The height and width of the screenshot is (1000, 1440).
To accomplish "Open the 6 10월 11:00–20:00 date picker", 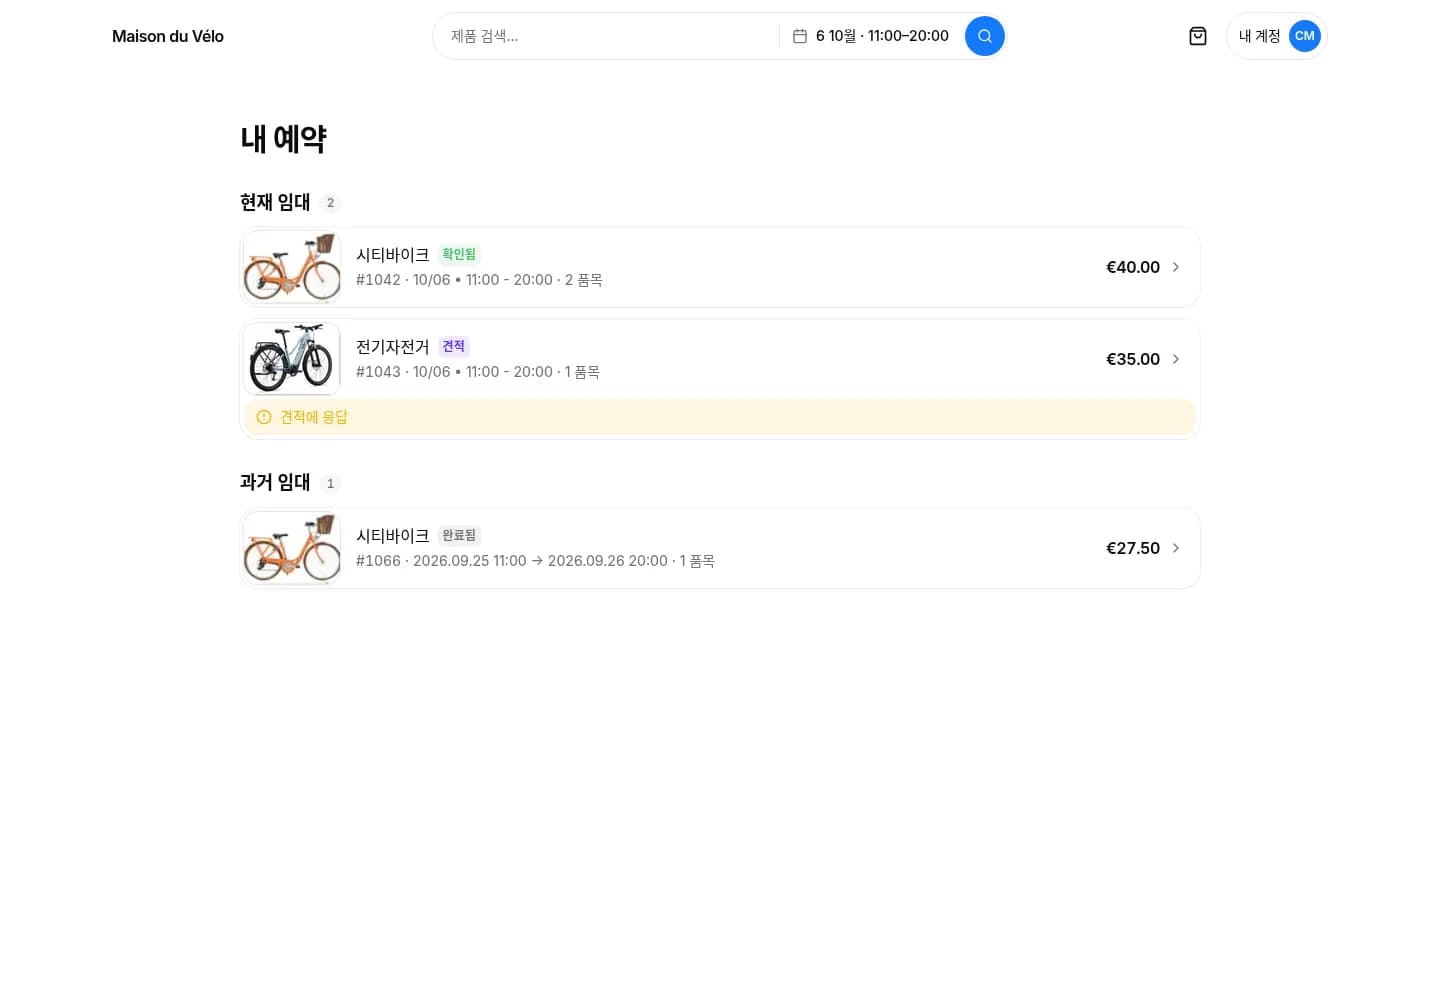I will click(871, 36).
